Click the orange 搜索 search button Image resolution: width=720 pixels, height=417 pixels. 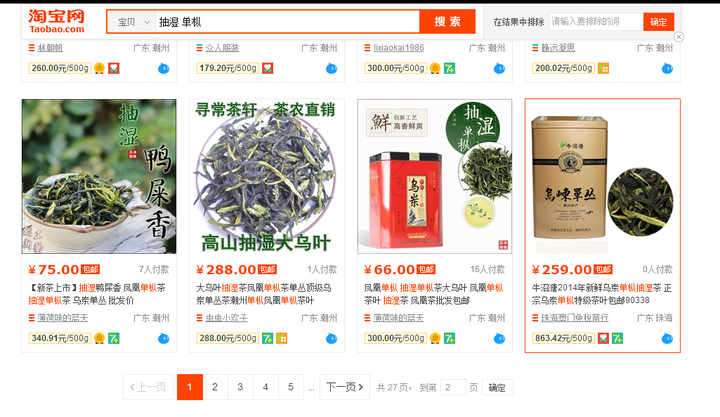pyautogui.click(x=447, y=22)
